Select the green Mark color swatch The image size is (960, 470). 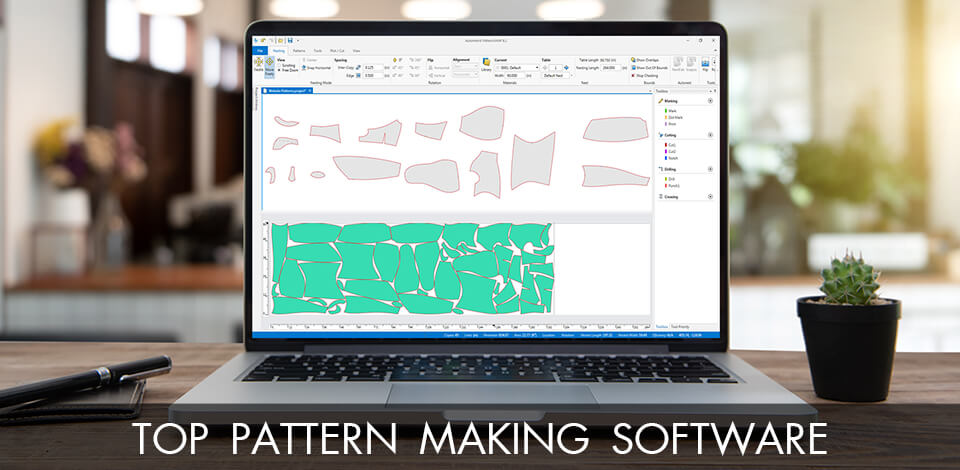click(666, 111)
